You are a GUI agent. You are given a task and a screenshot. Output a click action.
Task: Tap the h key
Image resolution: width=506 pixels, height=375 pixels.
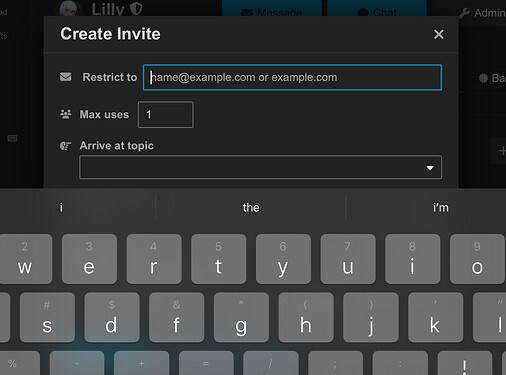tap(306, 317)
